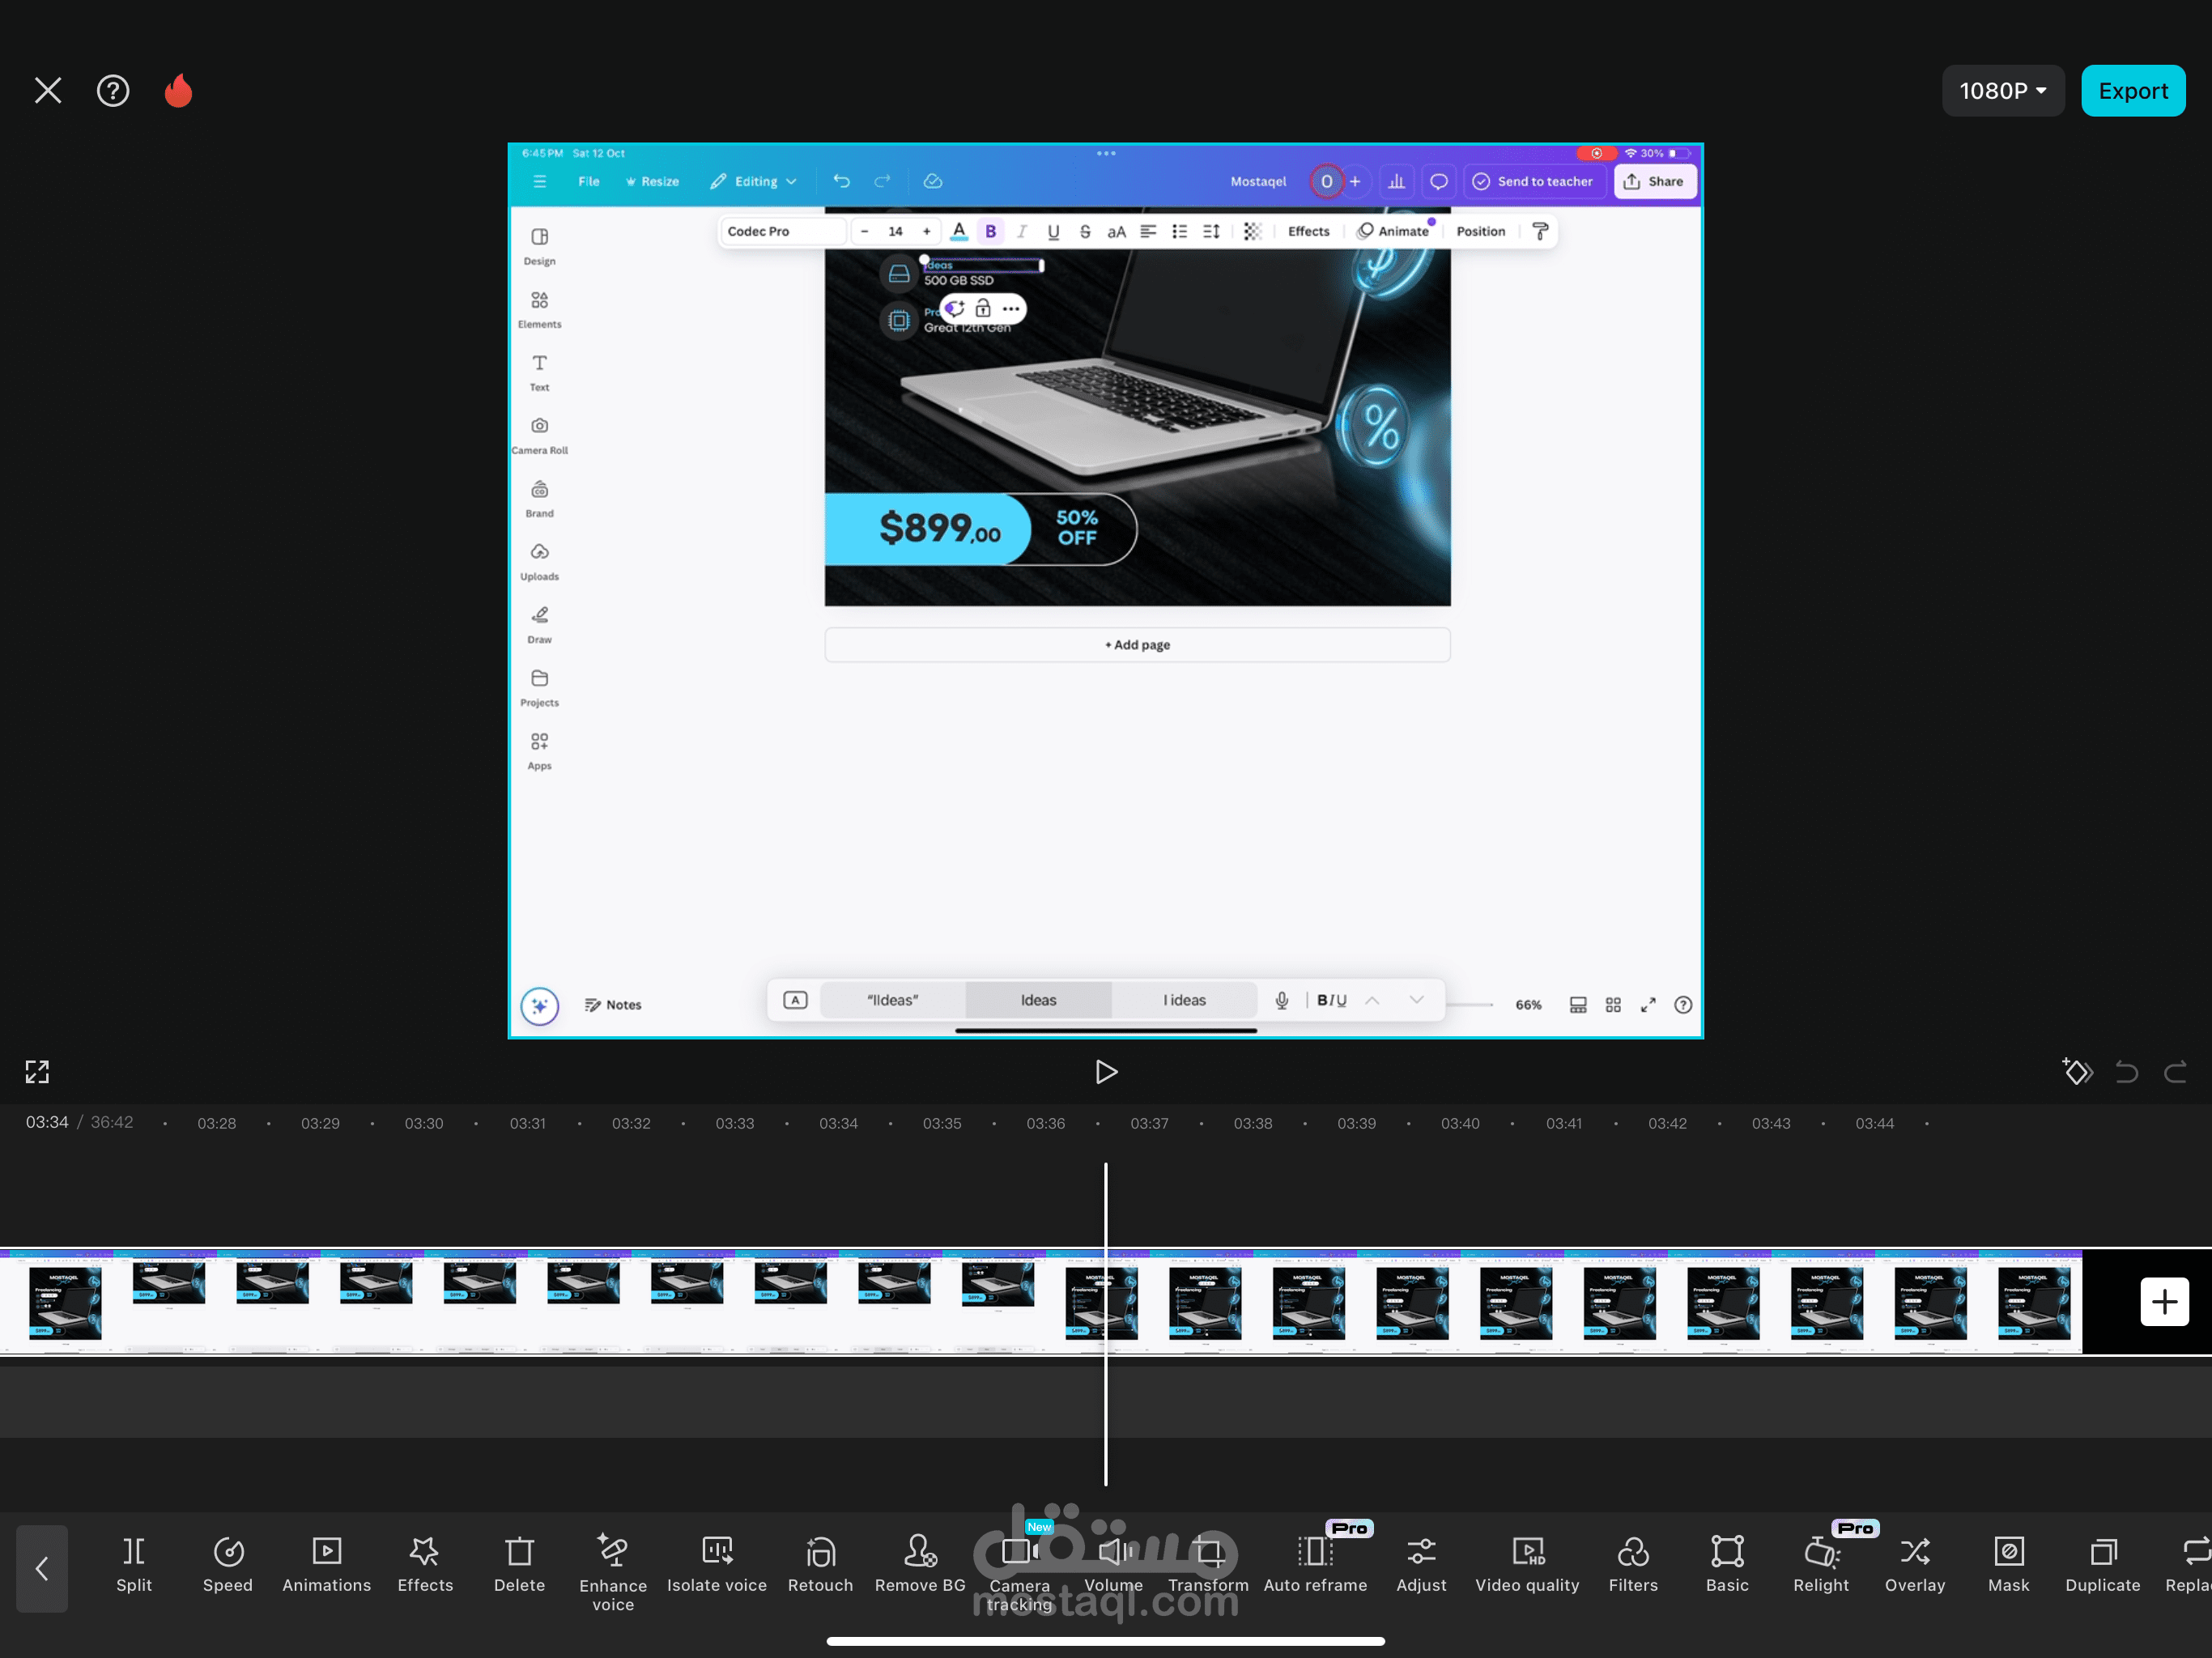Add a keyframe with the diamond icon
The height and width of the screenshot is (1658, 2212).
[2077, 1072]
